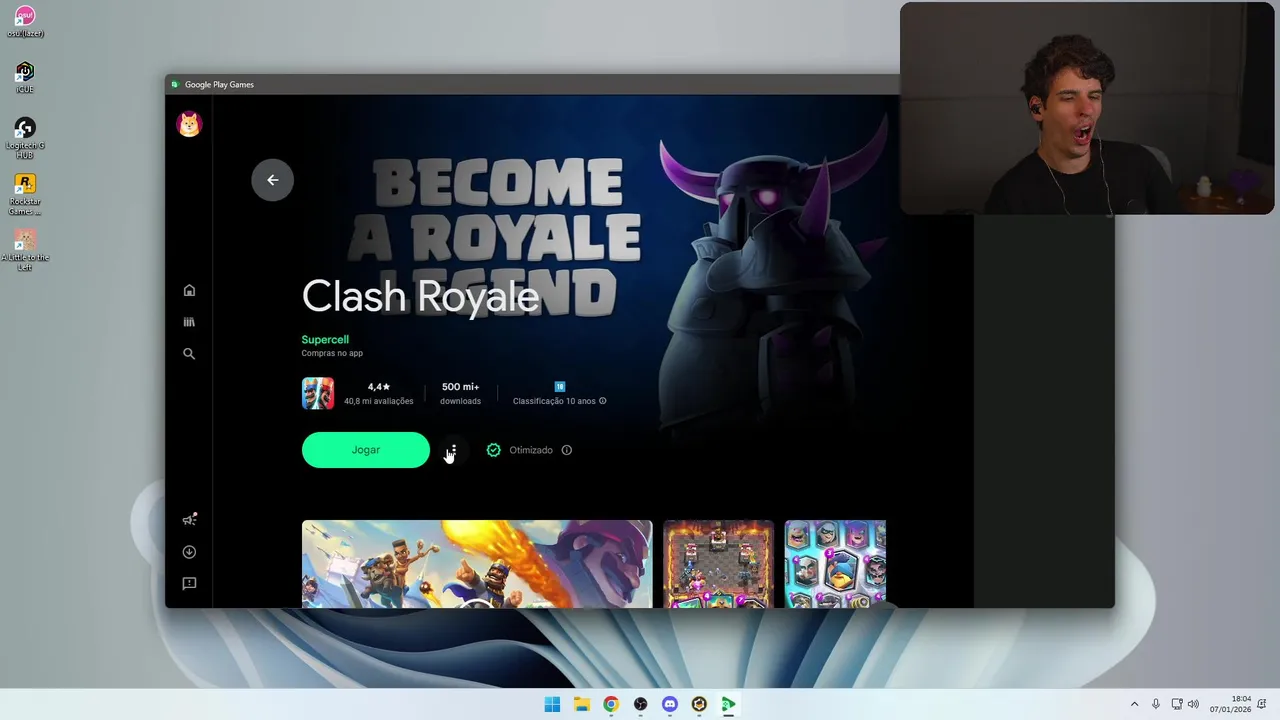Click the Otimizado badge

[x=519, y=450]
